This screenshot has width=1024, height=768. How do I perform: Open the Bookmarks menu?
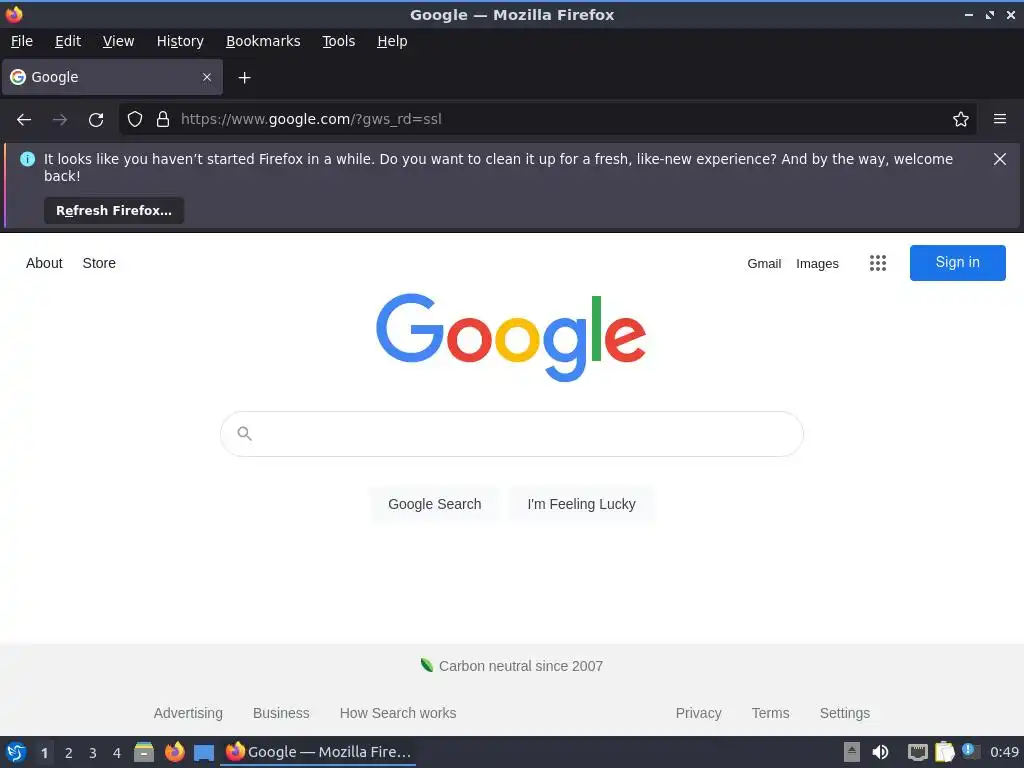coord(263,41)
